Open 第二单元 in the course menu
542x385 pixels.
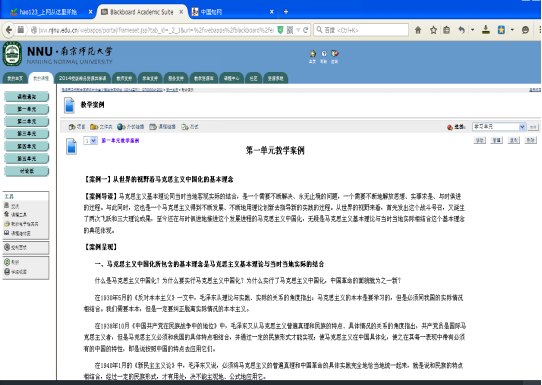[x=27, y=121]
